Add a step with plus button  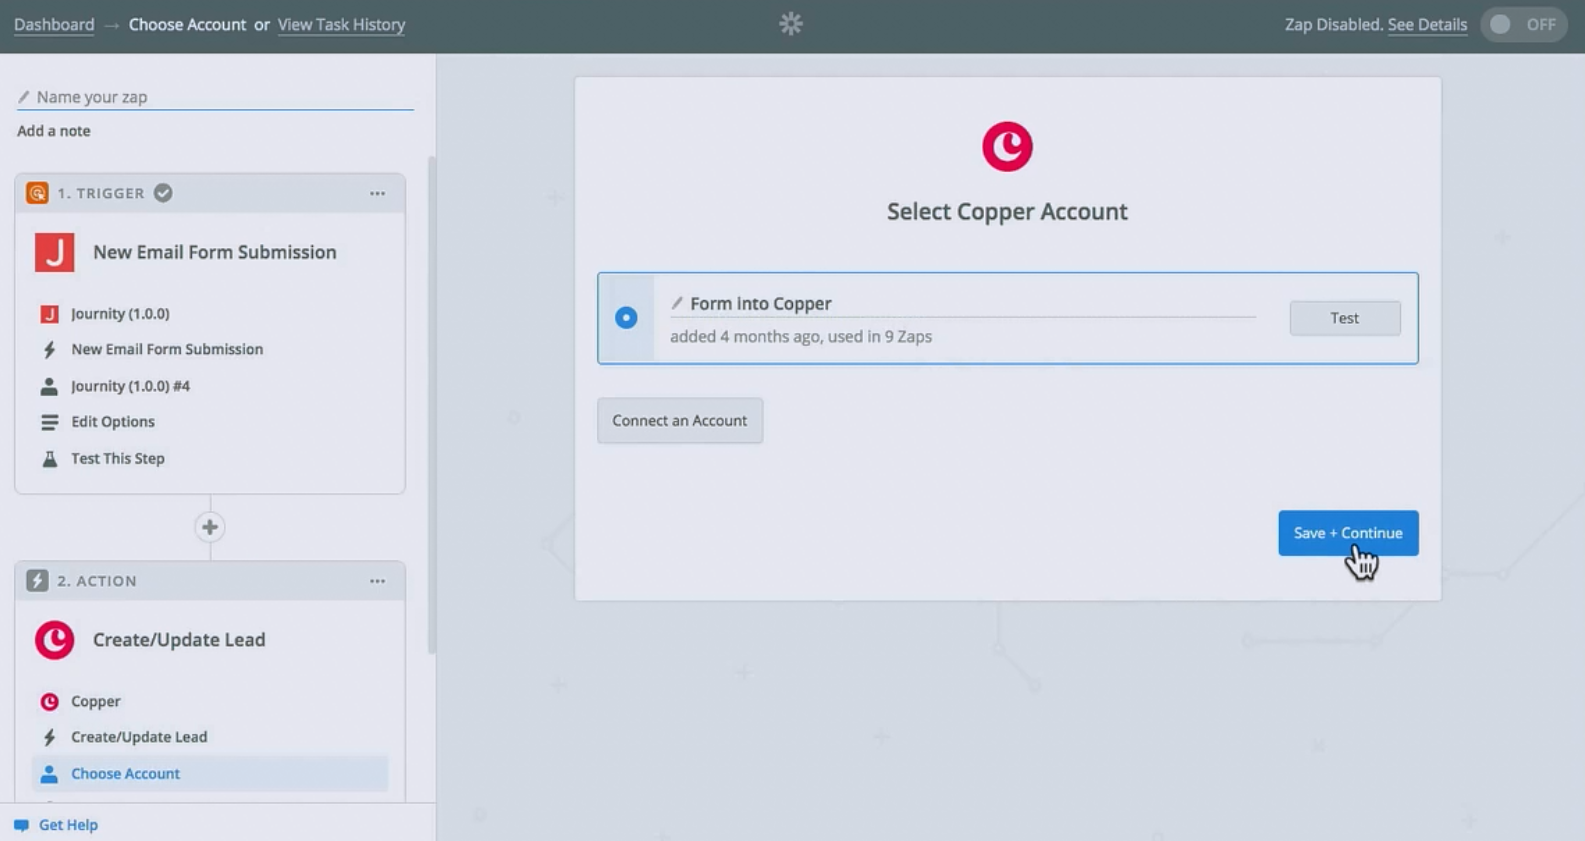210,527
